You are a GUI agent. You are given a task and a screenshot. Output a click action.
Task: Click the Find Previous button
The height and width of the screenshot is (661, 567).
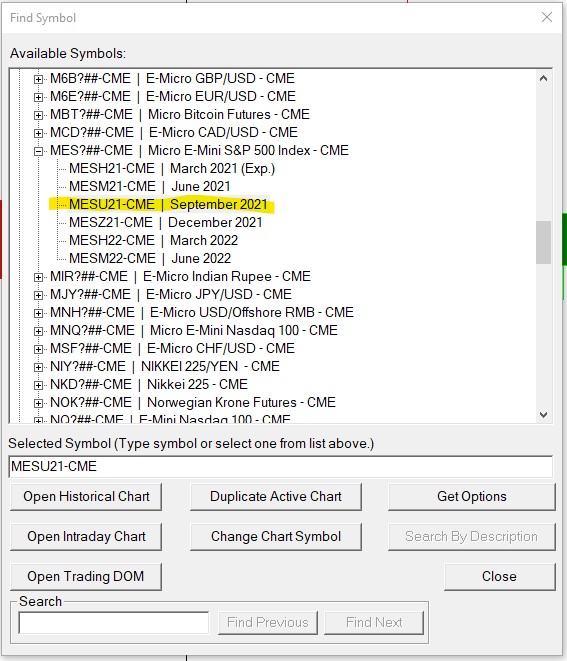coord(268,623)
